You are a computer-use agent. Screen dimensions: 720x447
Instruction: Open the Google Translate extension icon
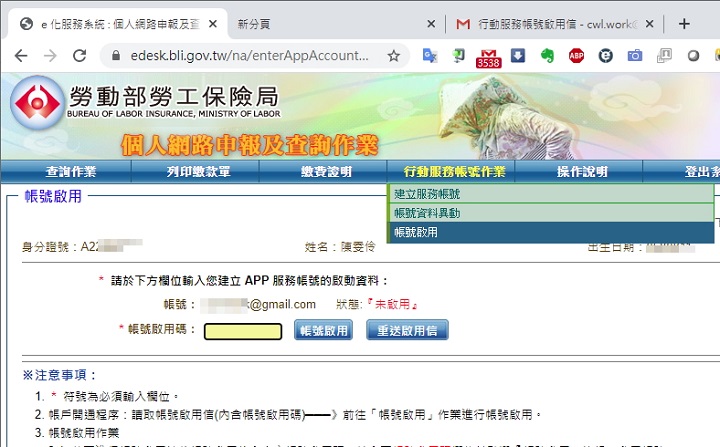coord(430,56)
